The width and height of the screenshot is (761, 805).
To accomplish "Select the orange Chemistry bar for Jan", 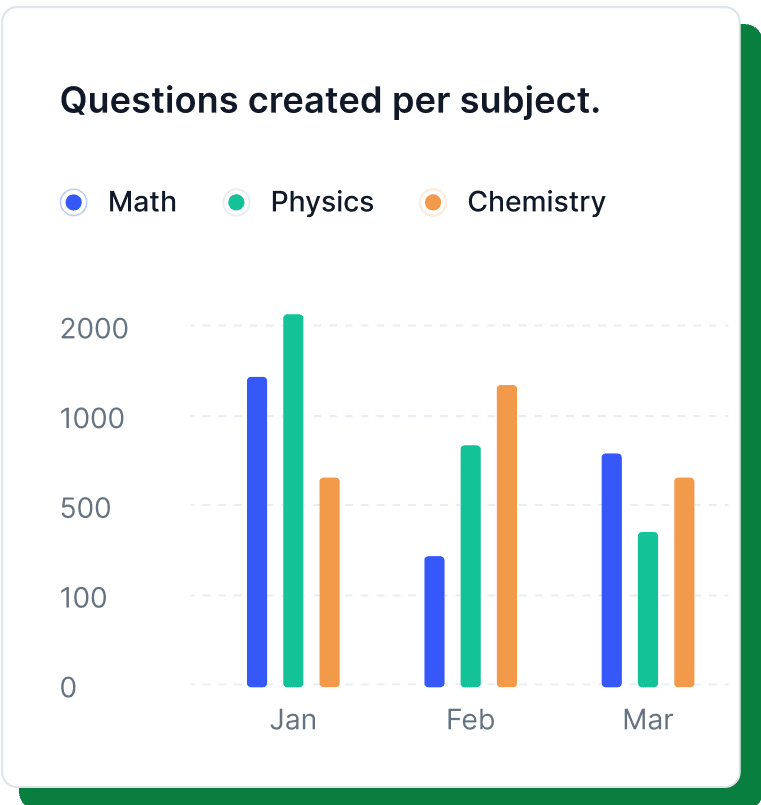I will click(329, 582).
